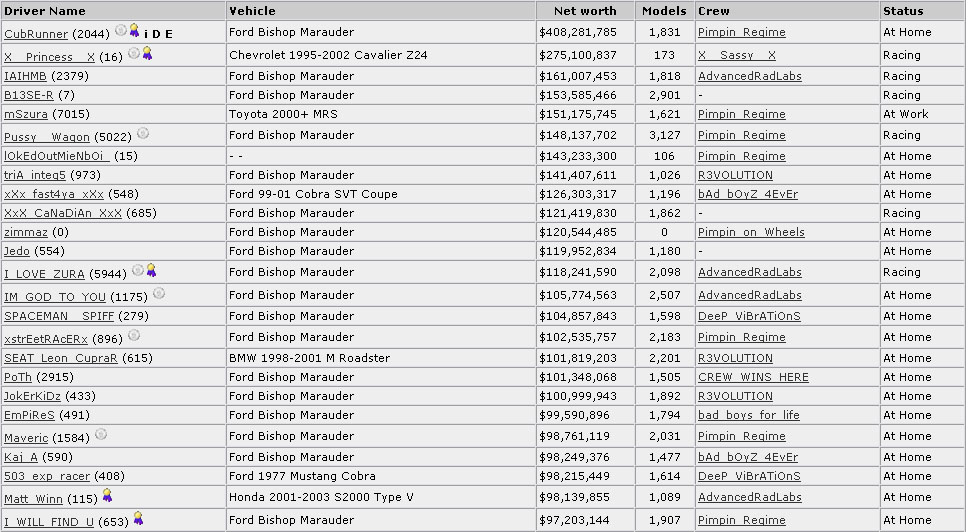Open the X__Sassy__X crew page
This screenshot has height=532, width=969.
pyautogui.click(x=737, y=55)
